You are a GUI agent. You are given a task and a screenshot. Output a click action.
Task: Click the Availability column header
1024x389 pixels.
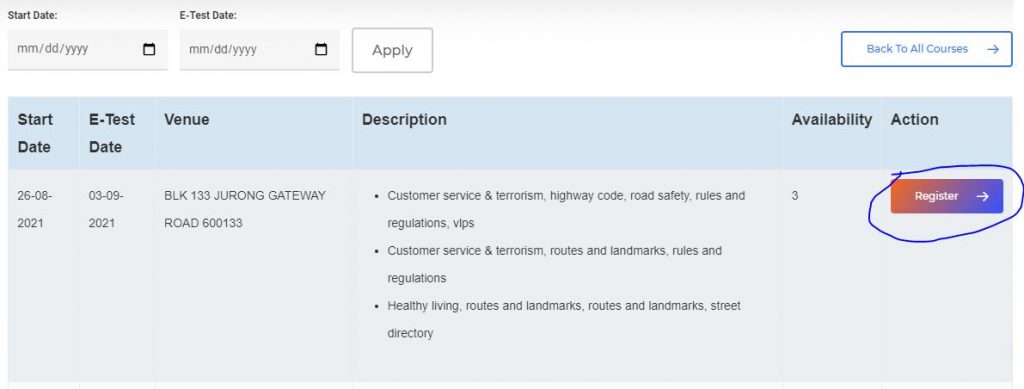tap(831, 119)
